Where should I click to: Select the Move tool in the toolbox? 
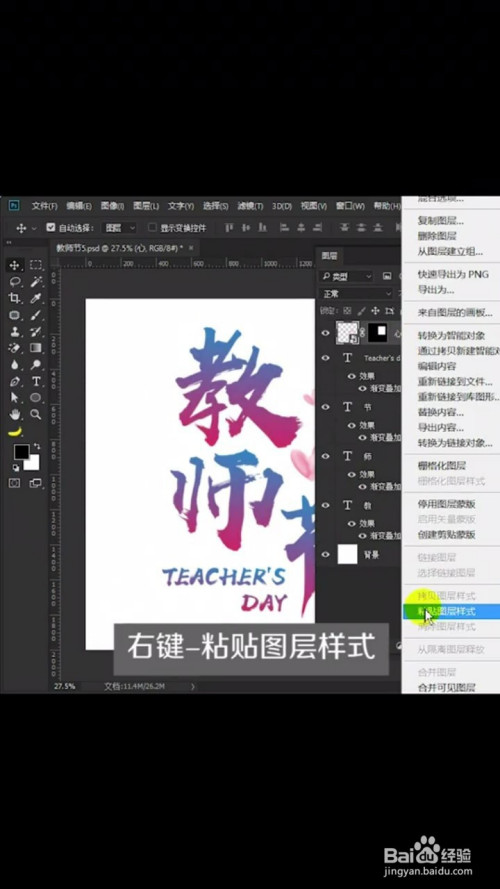point(15,265)
